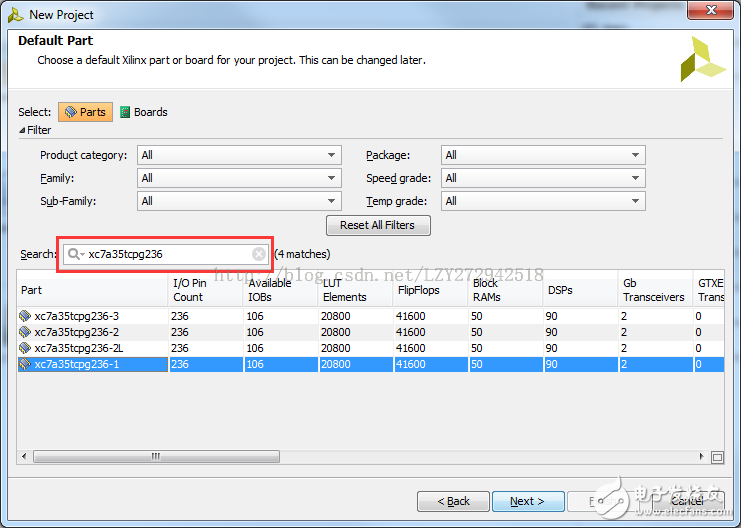The height and width of the screenshot is (528, 741).
Task: Go Back to previous page
Action: pyautogui.click(x=453, y=501)
